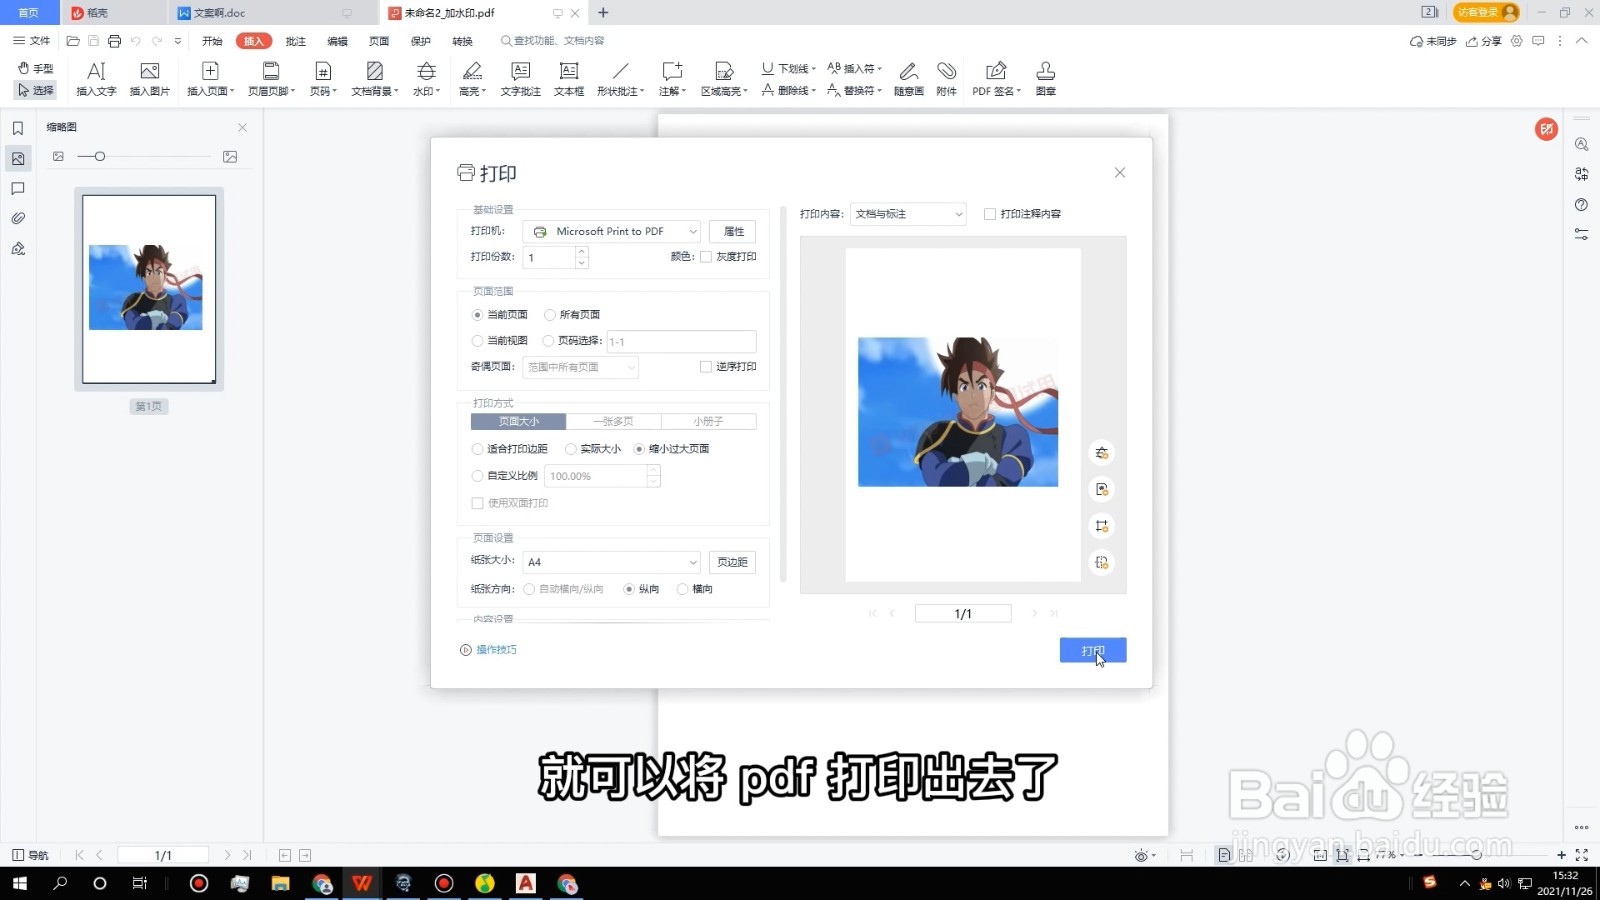
Task: Click the shrink thumbnails icon
Action: [x=58, y=156]
